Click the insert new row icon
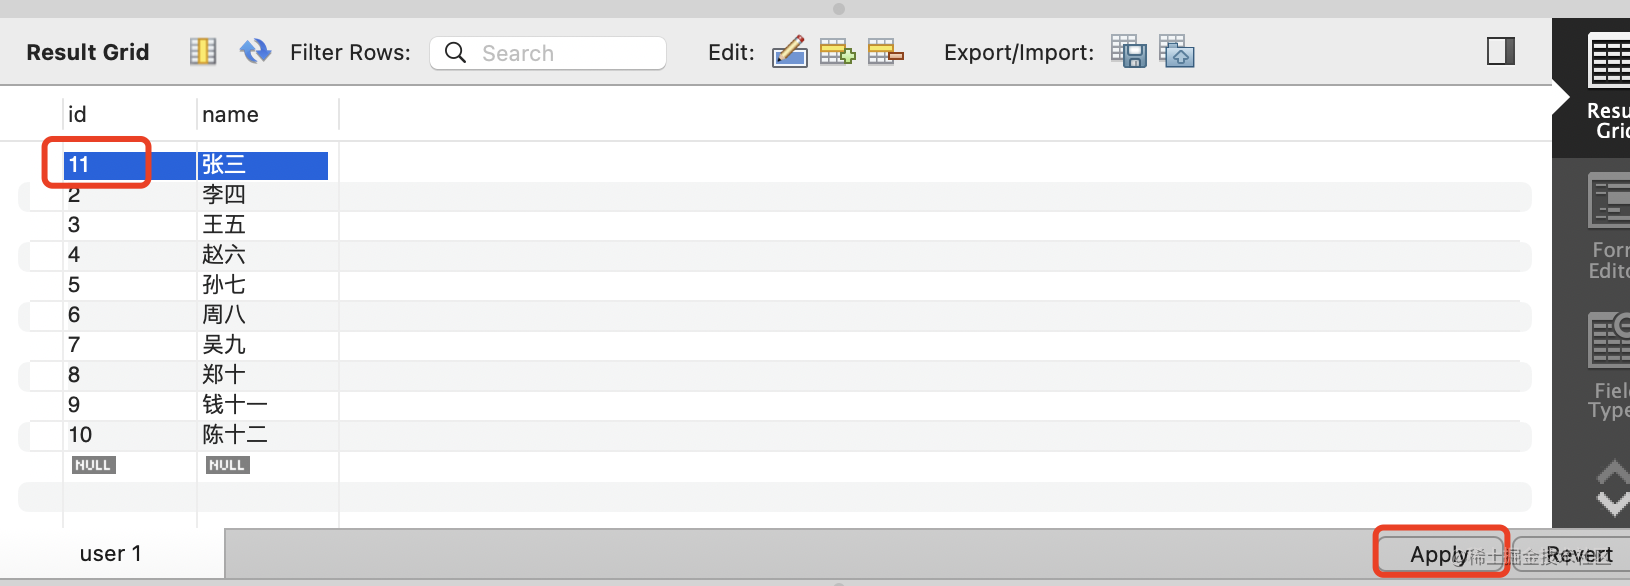Viewport: 1630px width, 586px height. click(x=837, y=52)
